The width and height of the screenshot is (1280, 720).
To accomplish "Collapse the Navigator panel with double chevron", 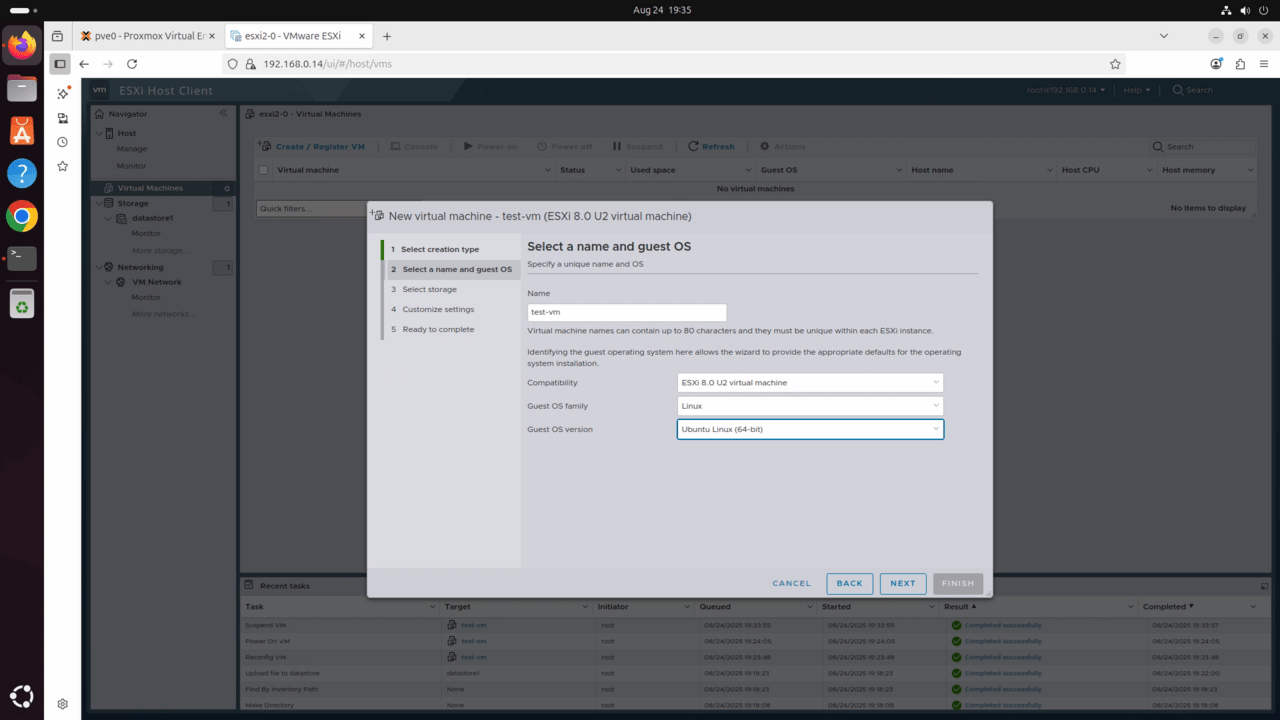I will [x=223, y=113].
